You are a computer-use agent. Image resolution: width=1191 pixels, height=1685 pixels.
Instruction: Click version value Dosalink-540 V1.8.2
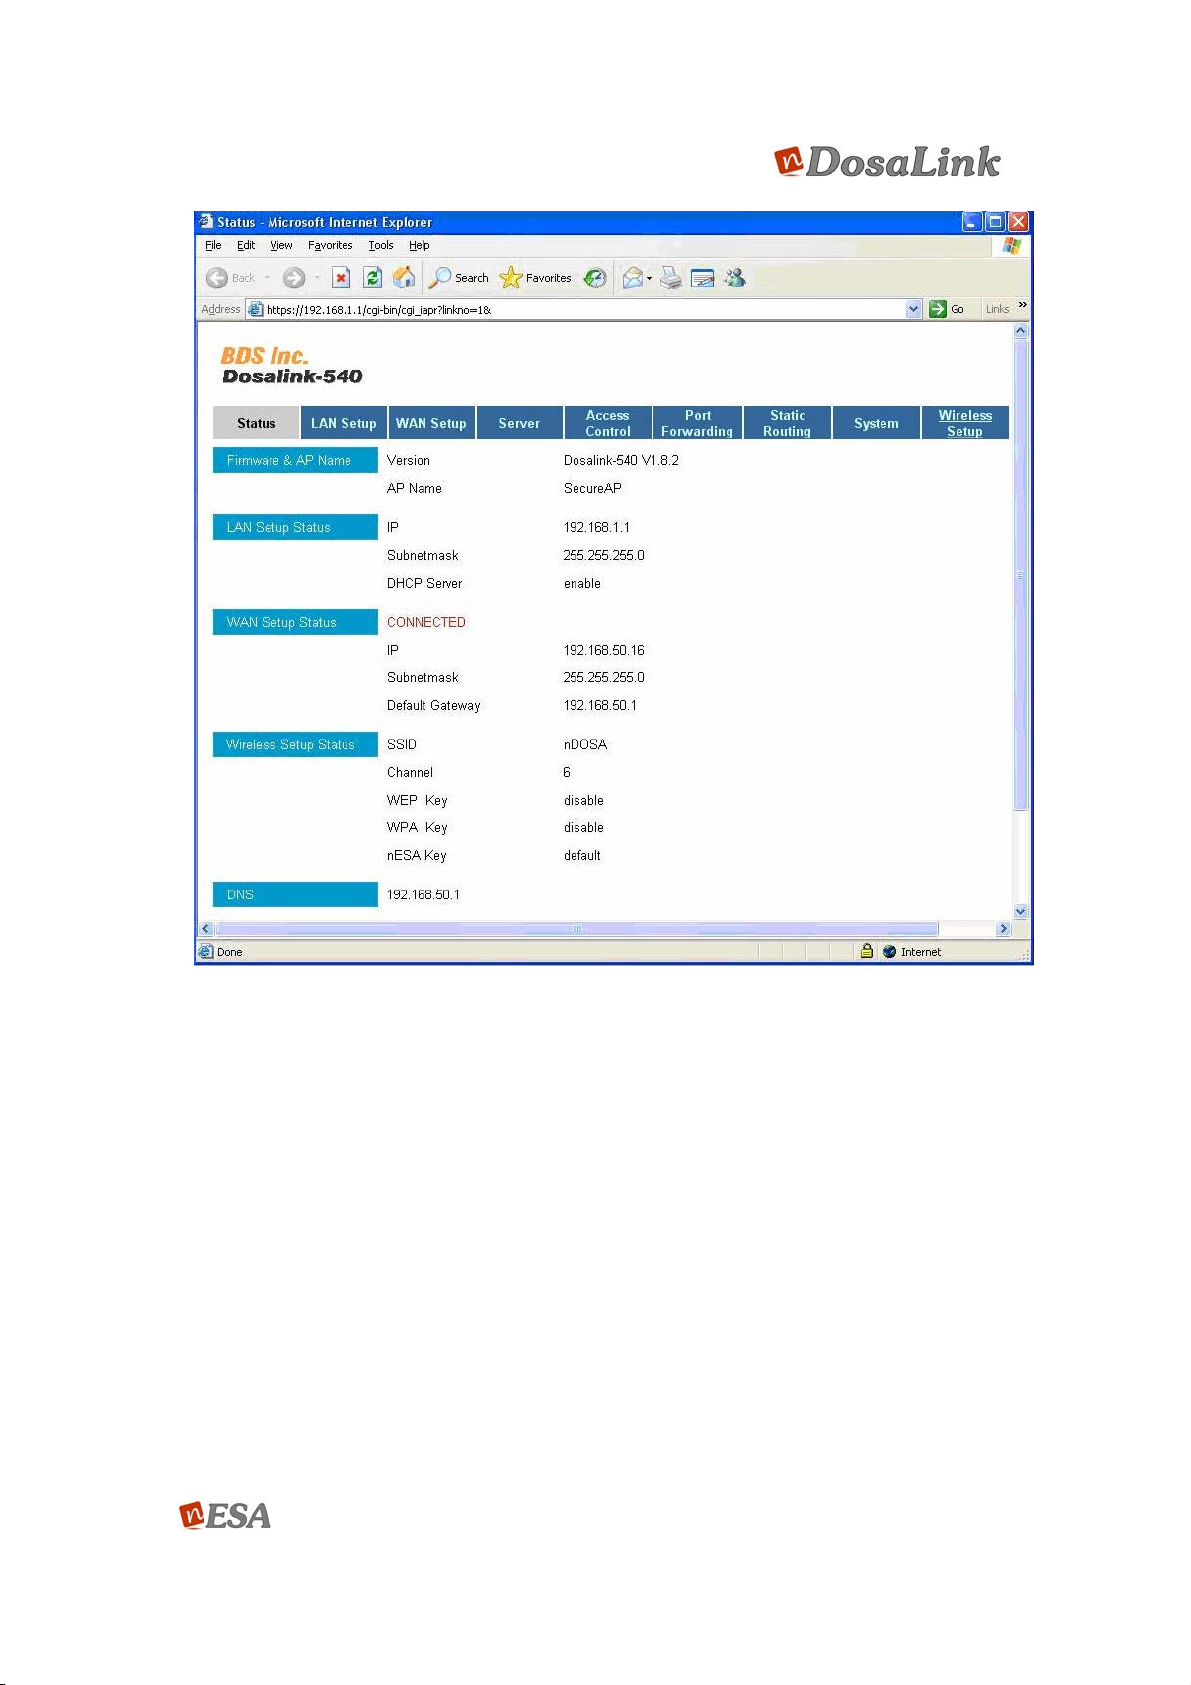621,460
